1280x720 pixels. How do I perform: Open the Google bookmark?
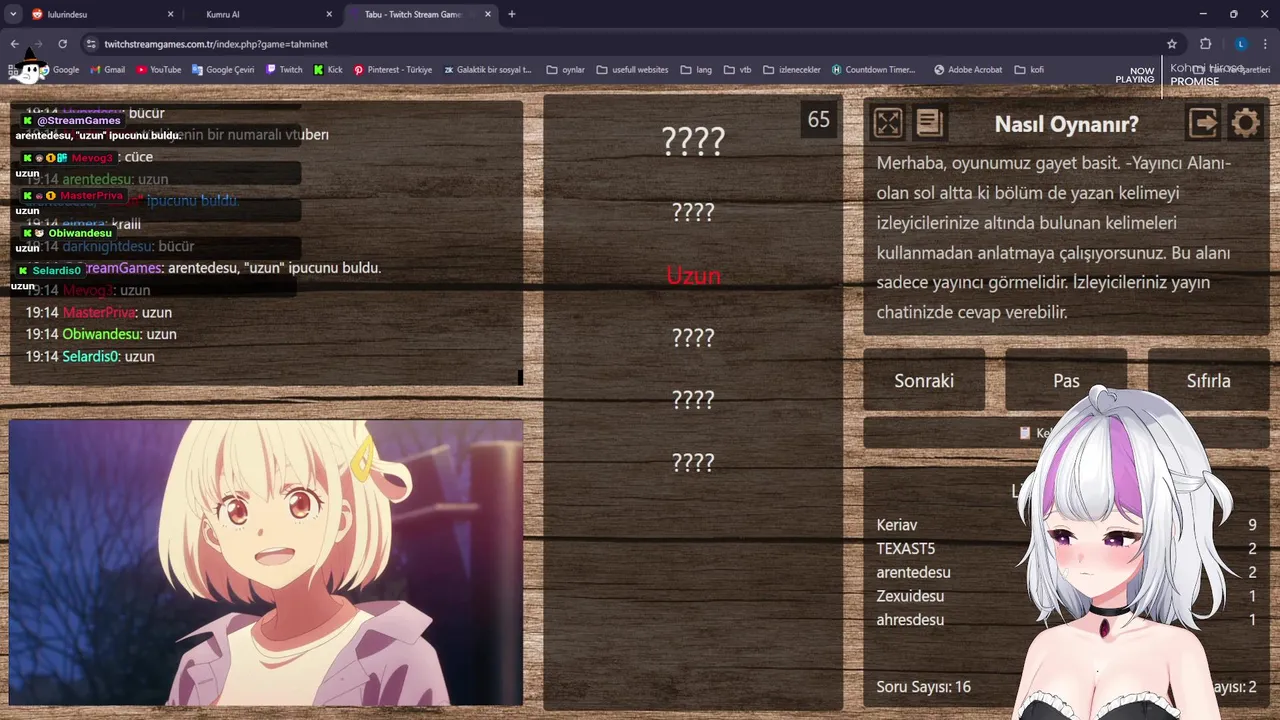[x=58, y=70]
